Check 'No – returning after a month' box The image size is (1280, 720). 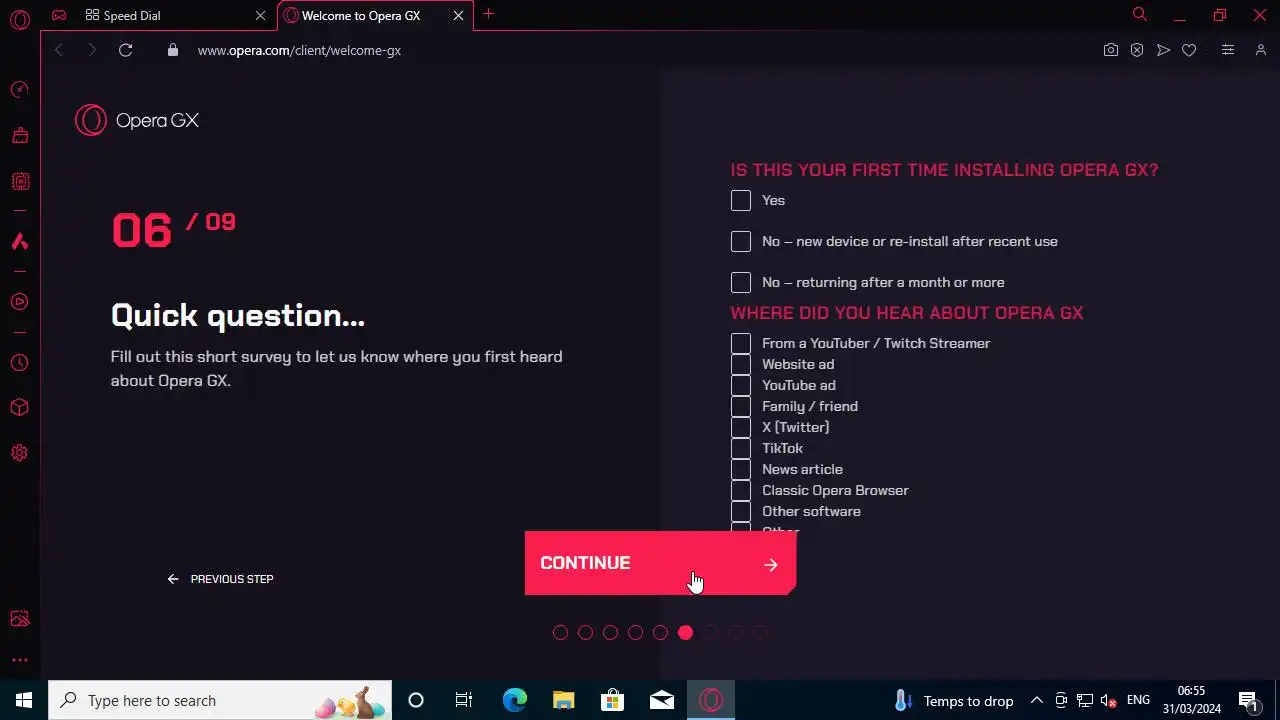(741, 283)
